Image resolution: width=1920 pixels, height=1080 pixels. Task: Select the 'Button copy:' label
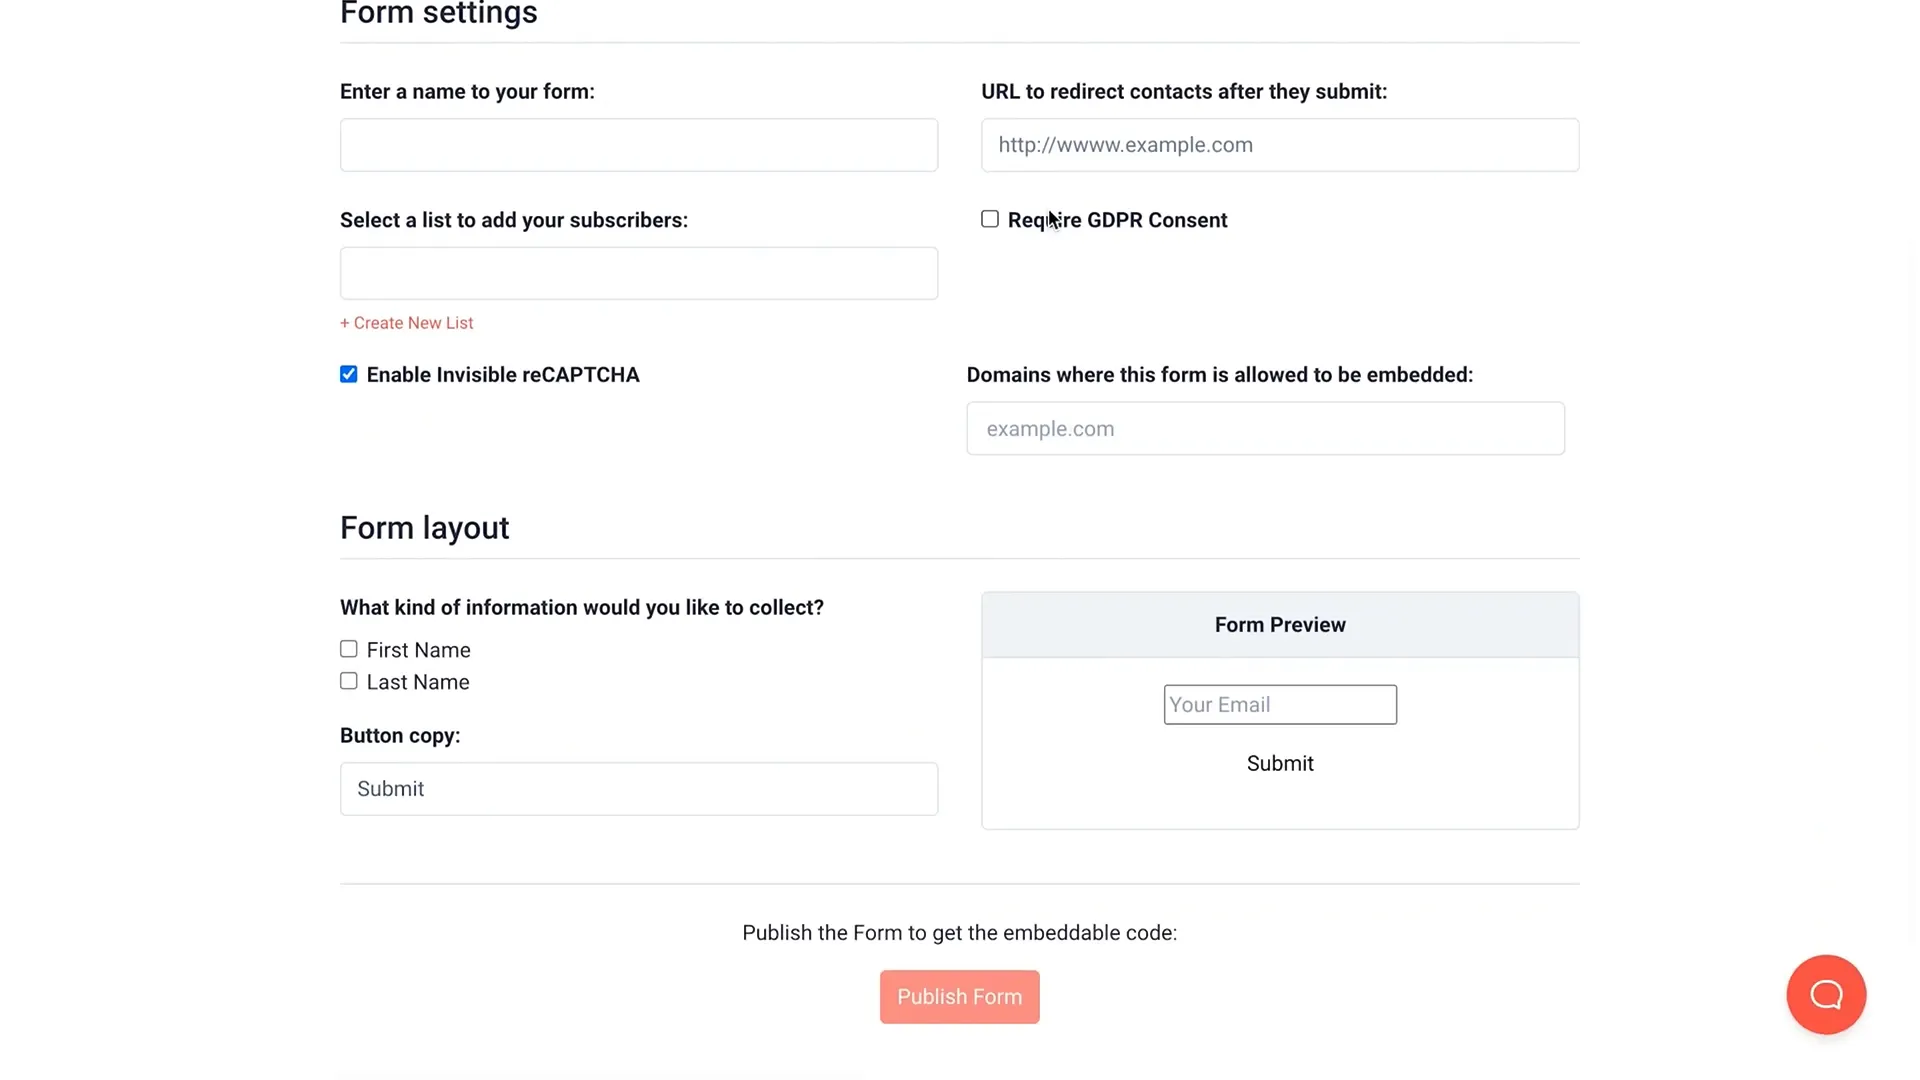coord(400,736)
